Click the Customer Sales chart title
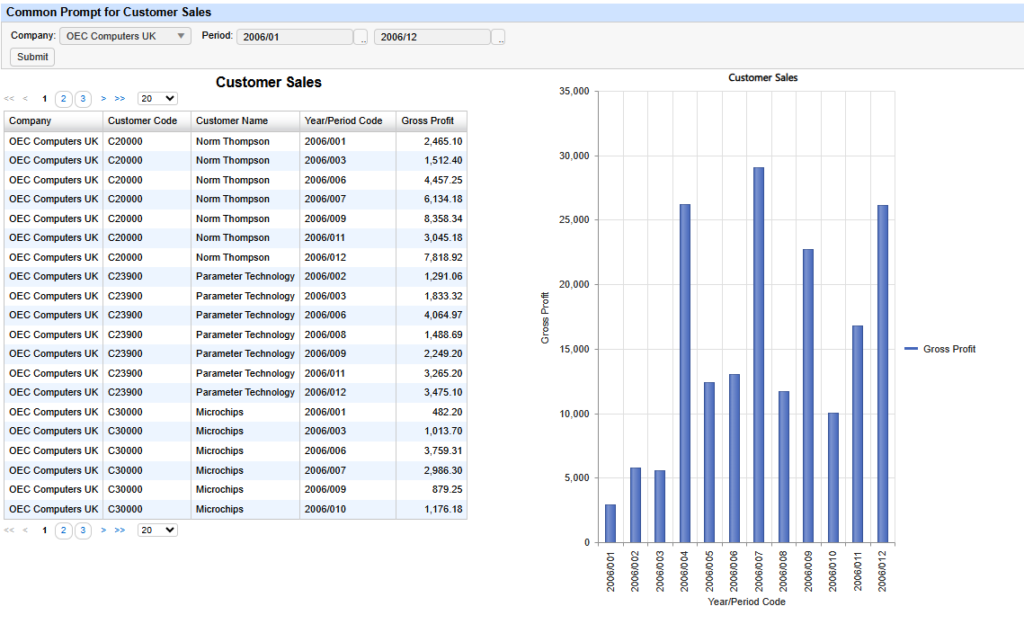 coord(763,78)
